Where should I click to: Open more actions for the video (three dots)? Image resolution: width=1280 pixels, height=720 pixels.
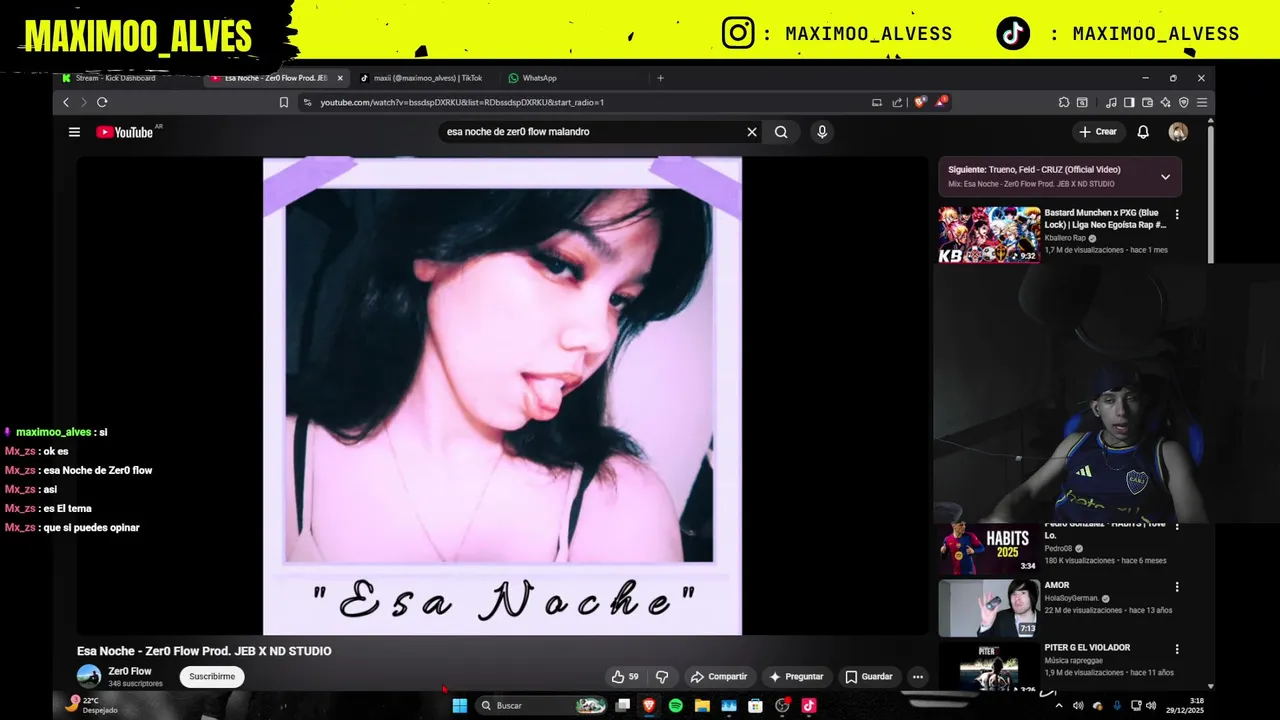[x=918, y=677]
